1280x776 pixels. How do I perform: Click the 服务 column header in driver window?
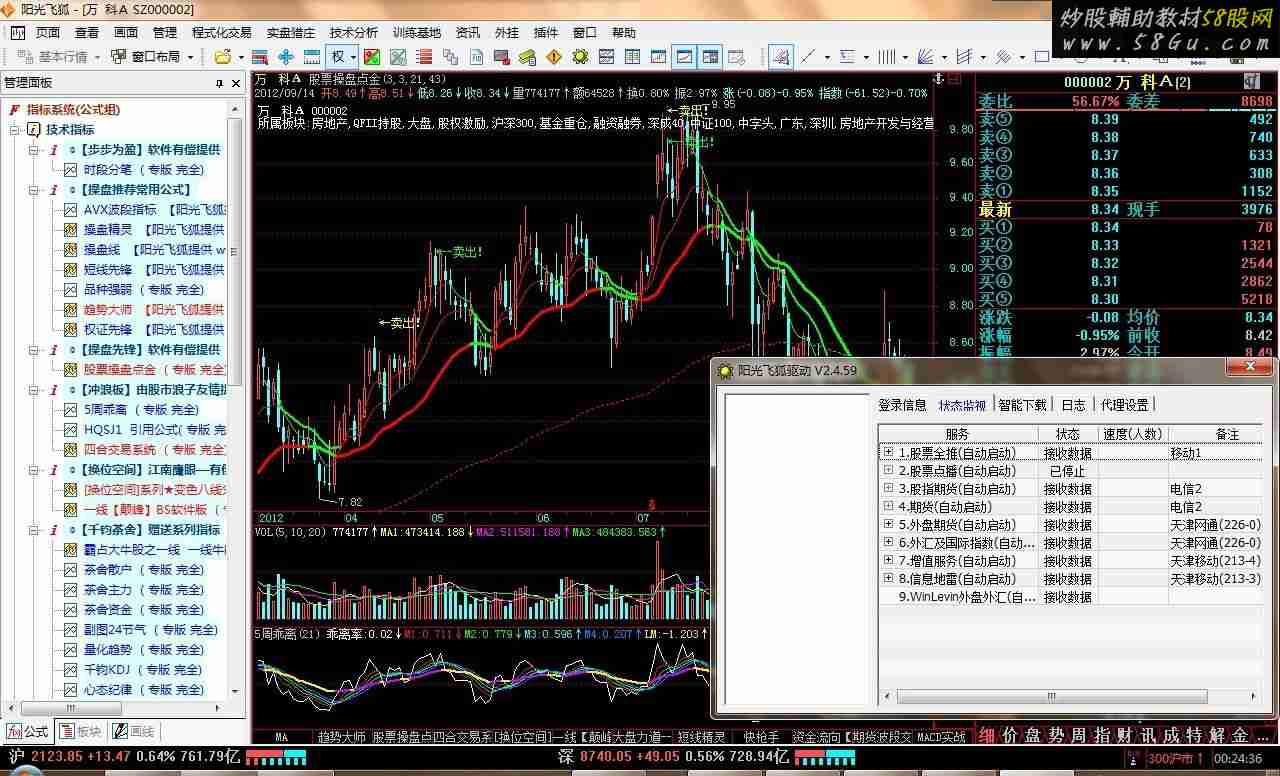coord(958,434)
